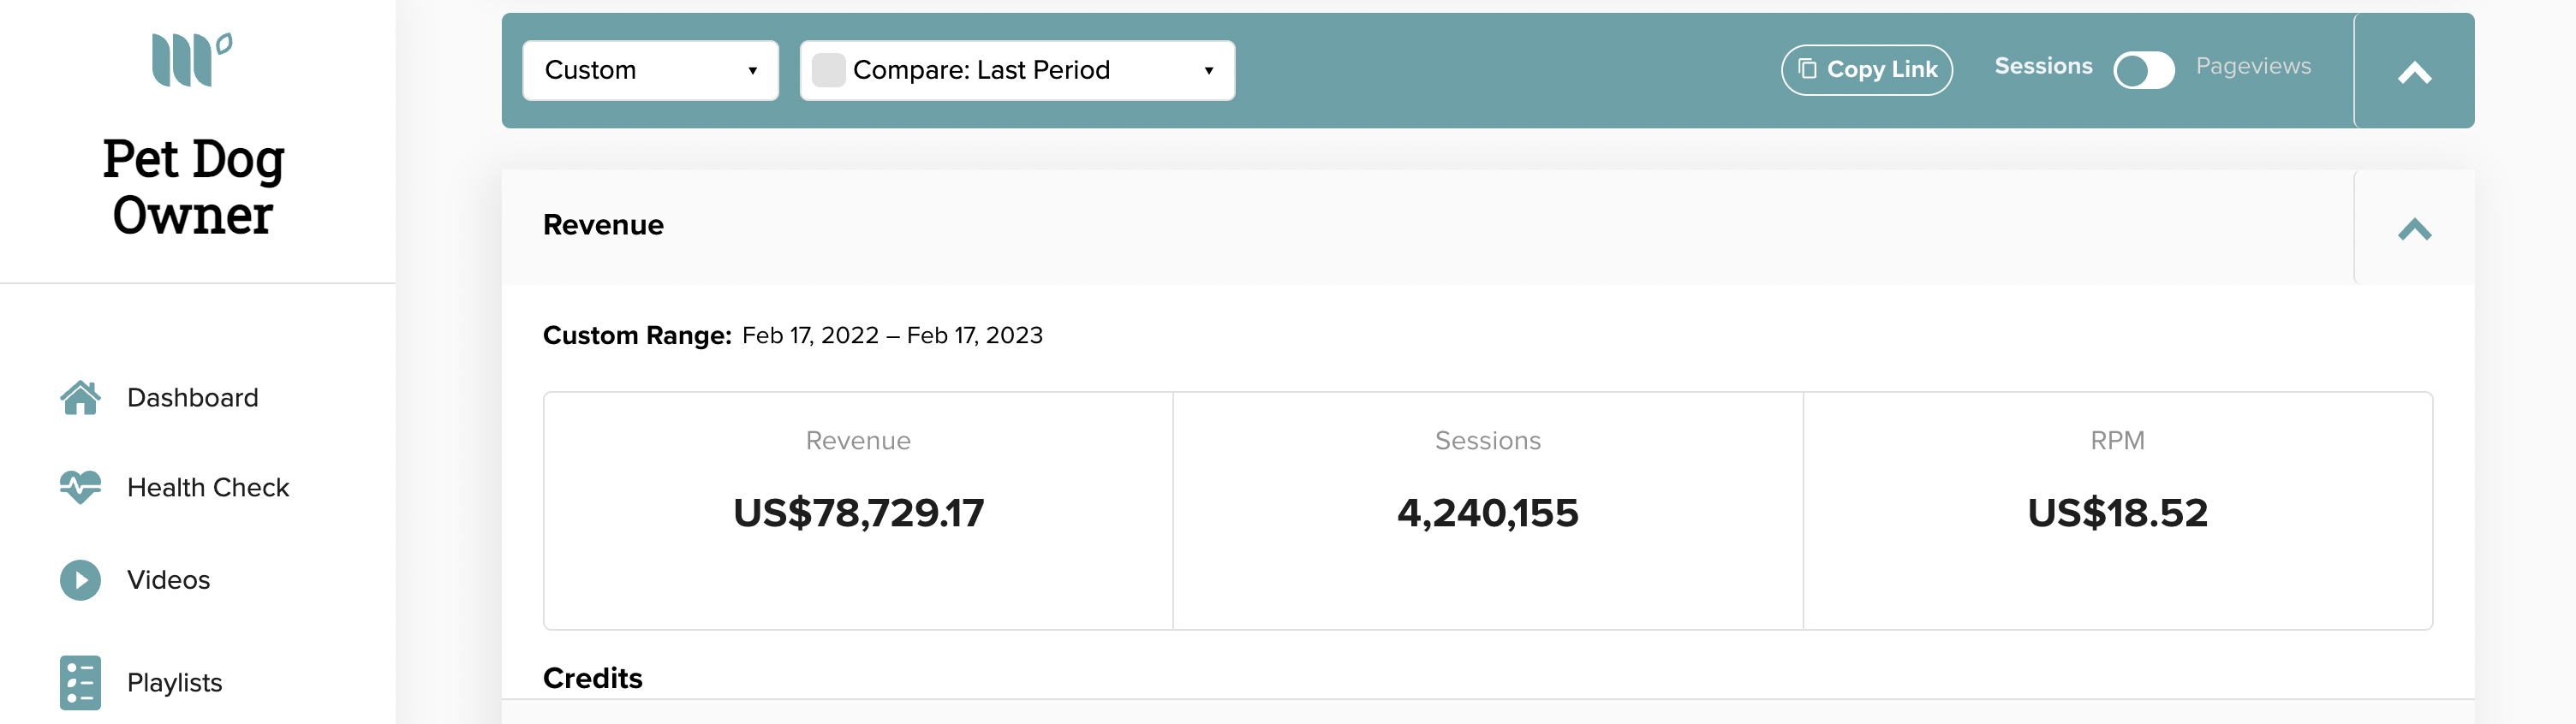Go to Videos in the sidebar

click(x=168, y=580)
